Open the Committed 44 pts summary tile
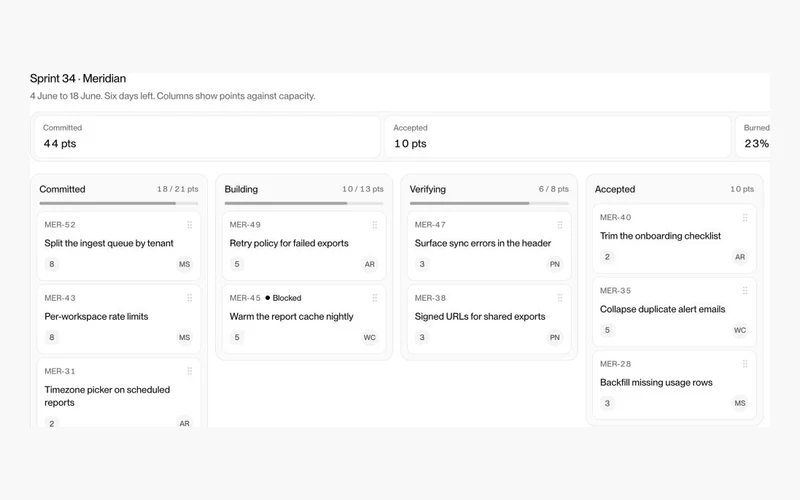 point(207,136)
